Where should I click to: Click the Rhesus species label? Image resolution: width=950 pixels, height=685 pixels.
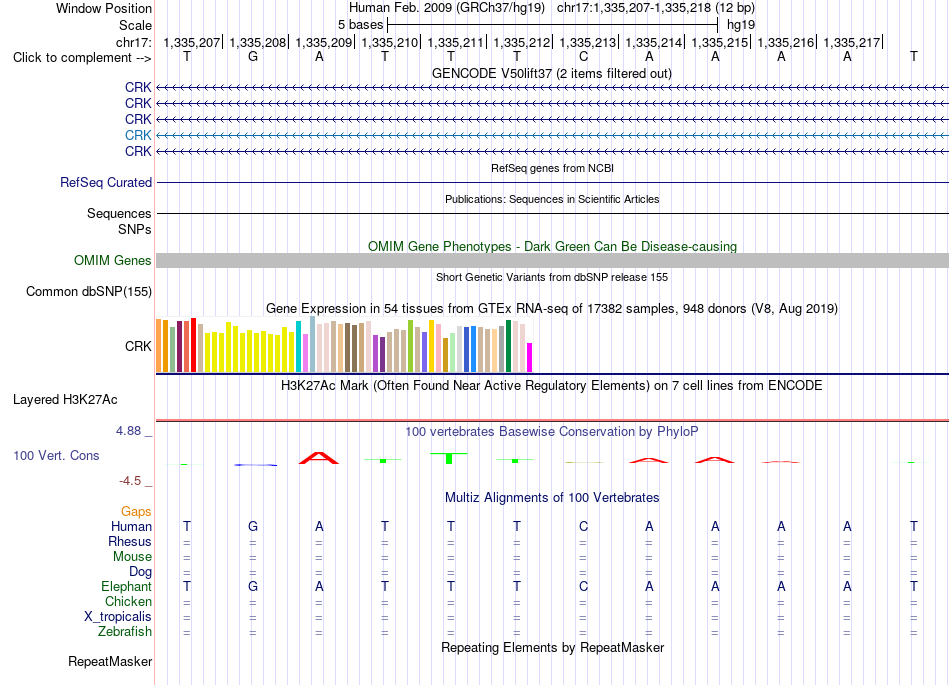[x=130, y=541]
